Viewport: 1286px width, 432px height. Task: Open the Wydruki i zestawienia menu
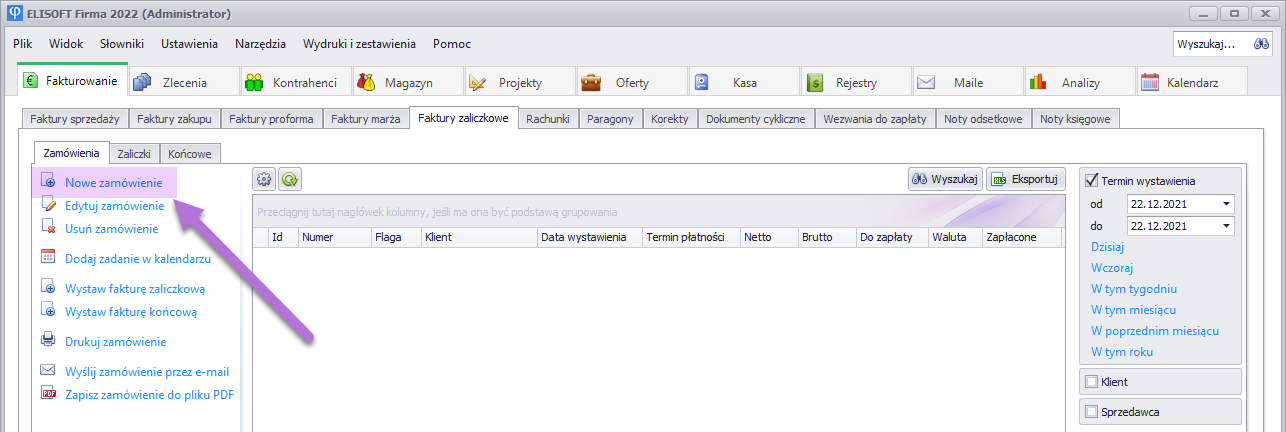point(359,44)
